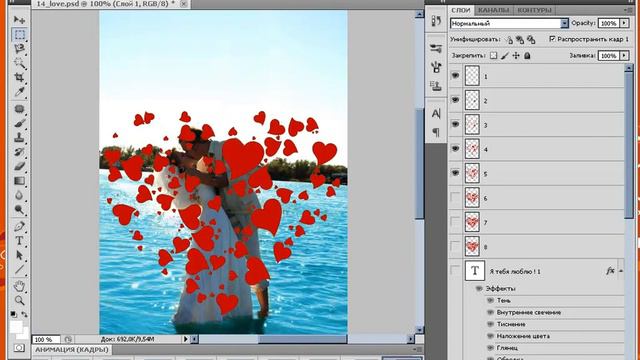Click the lock image pixels brush icon
Image resolution: width=640 pixels, height=360 pixels.
(505, 56)
